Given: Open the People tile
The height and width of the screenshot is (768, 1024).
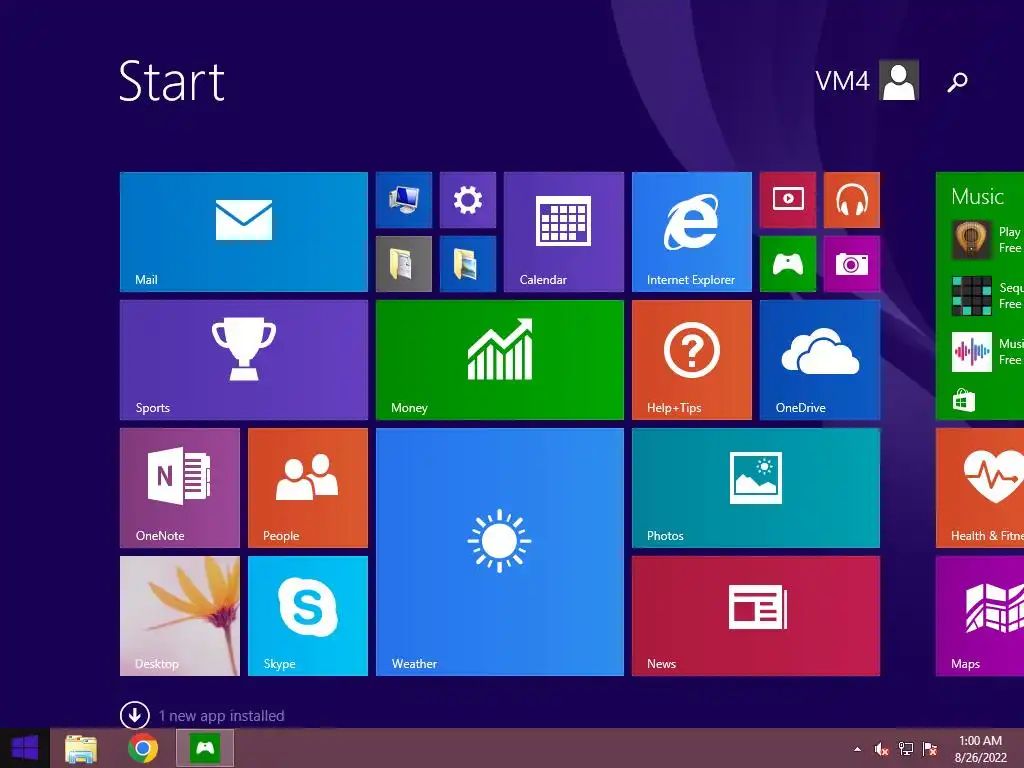Looking at the screenshot, I should click(308, 488).
